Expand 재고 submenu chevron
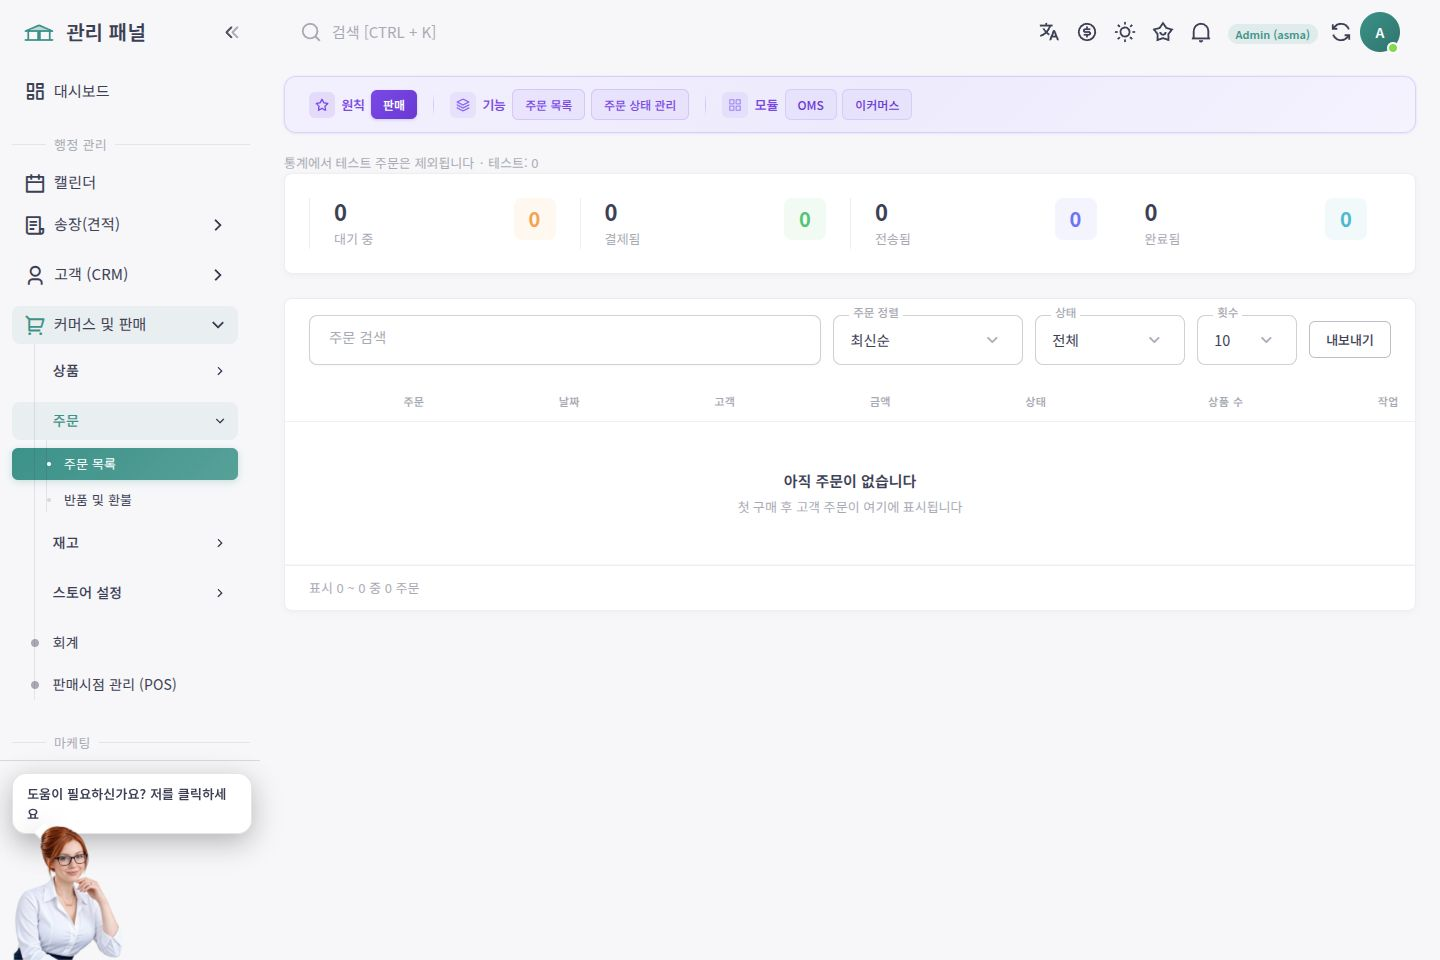The height and width of the screenshot is (960, 1440). (220, 543)
